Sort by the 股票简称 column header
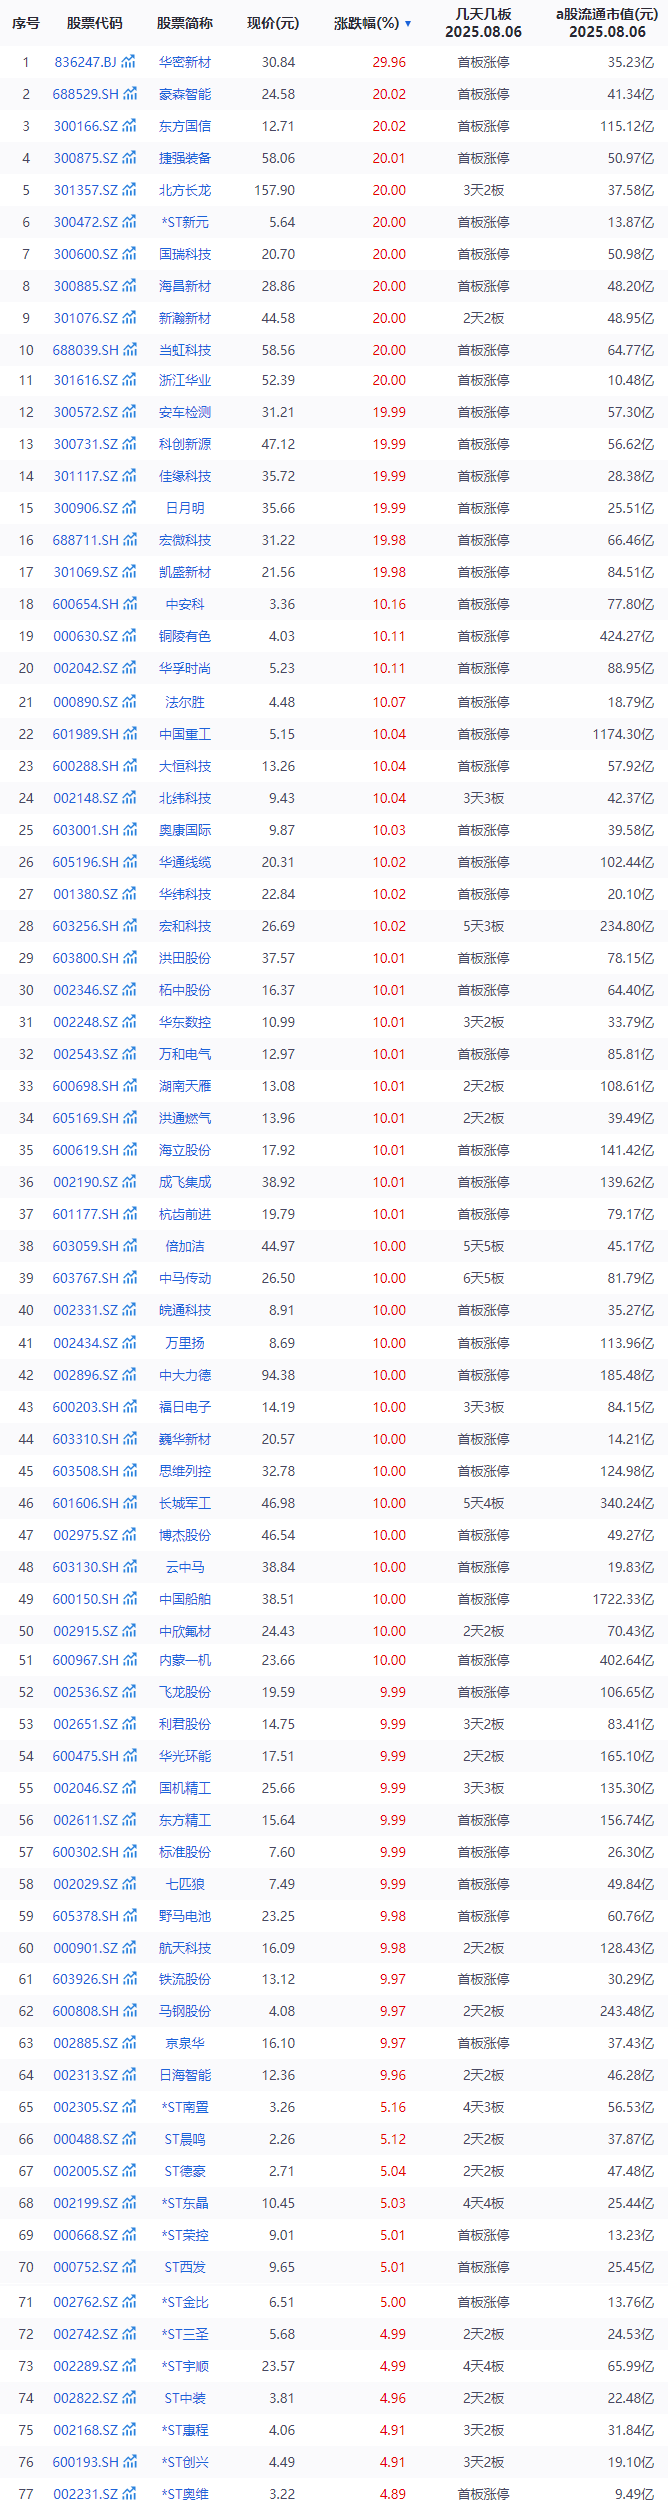The width and height of the screenshot is (668, 2509). [185, 23]
